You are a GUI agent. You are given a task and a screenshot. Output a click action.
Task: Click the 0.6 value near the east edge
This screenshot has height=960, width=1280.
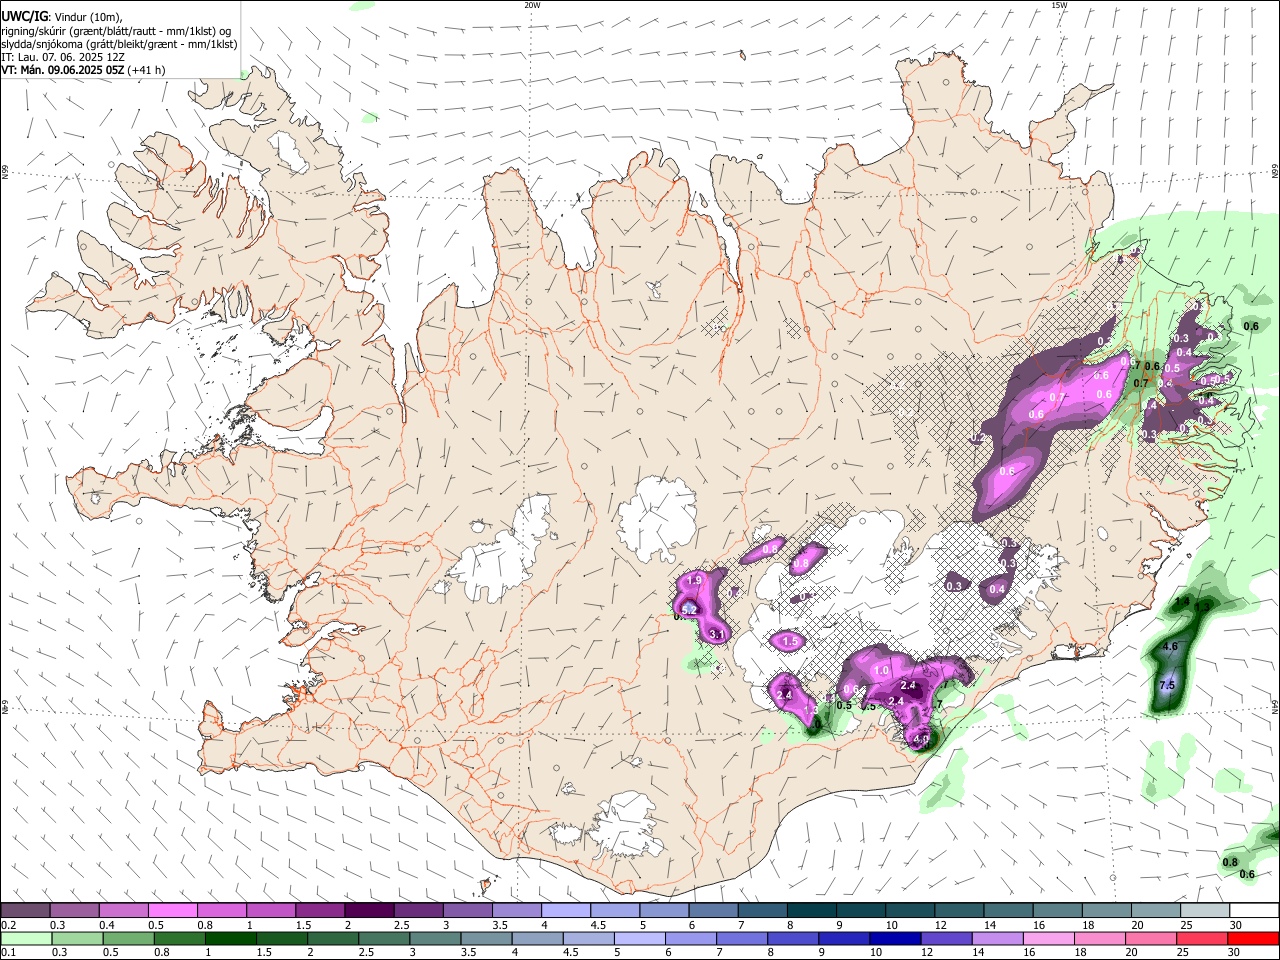(1250, 326)
